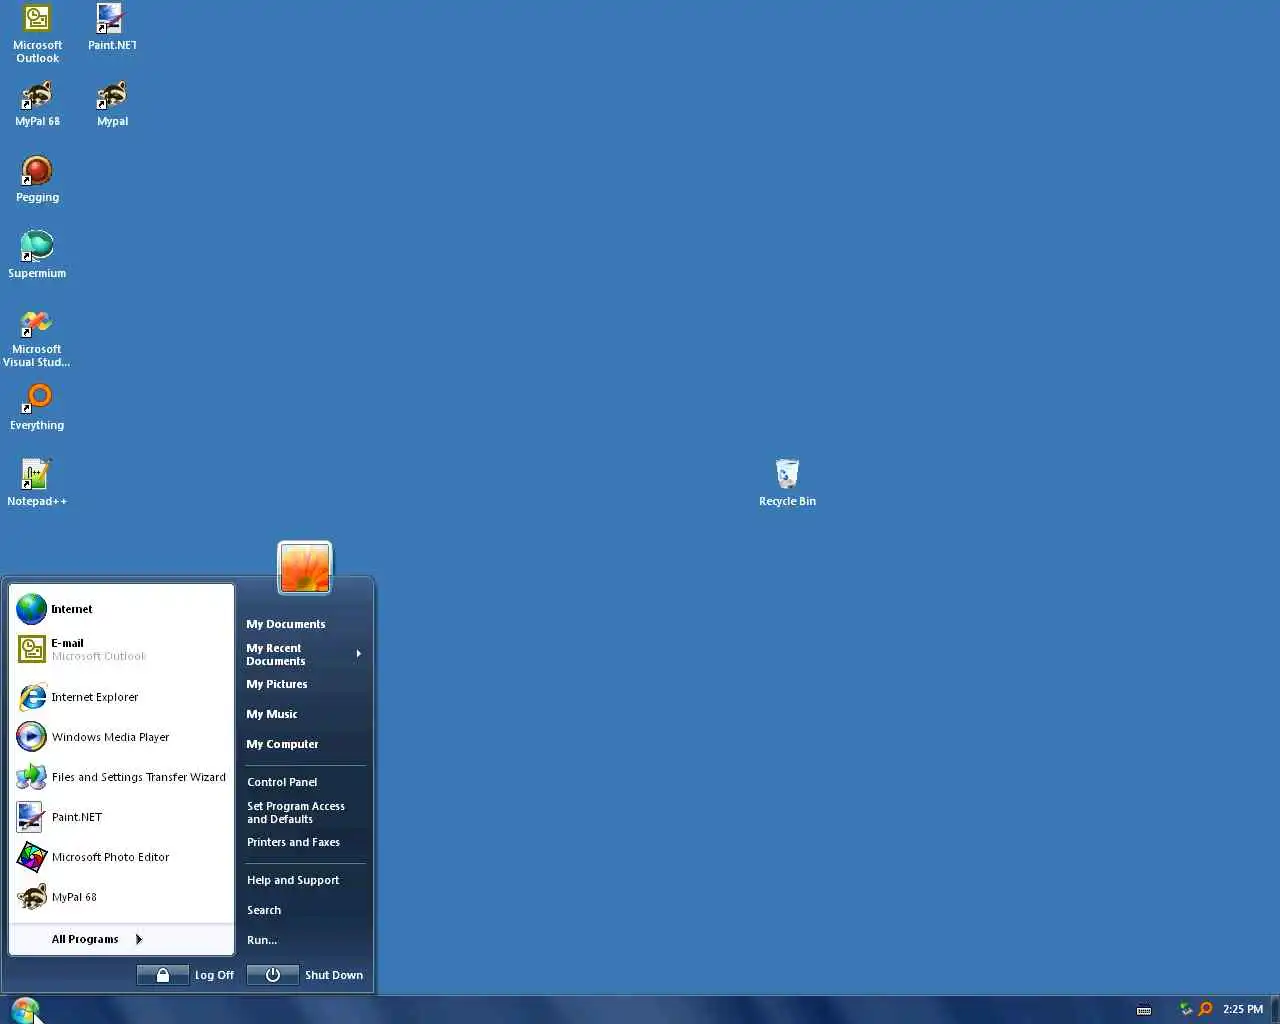Viewport: 1280px width, 1024px height.
Task: Open Control Panel
Action: [x=304, y=782]
